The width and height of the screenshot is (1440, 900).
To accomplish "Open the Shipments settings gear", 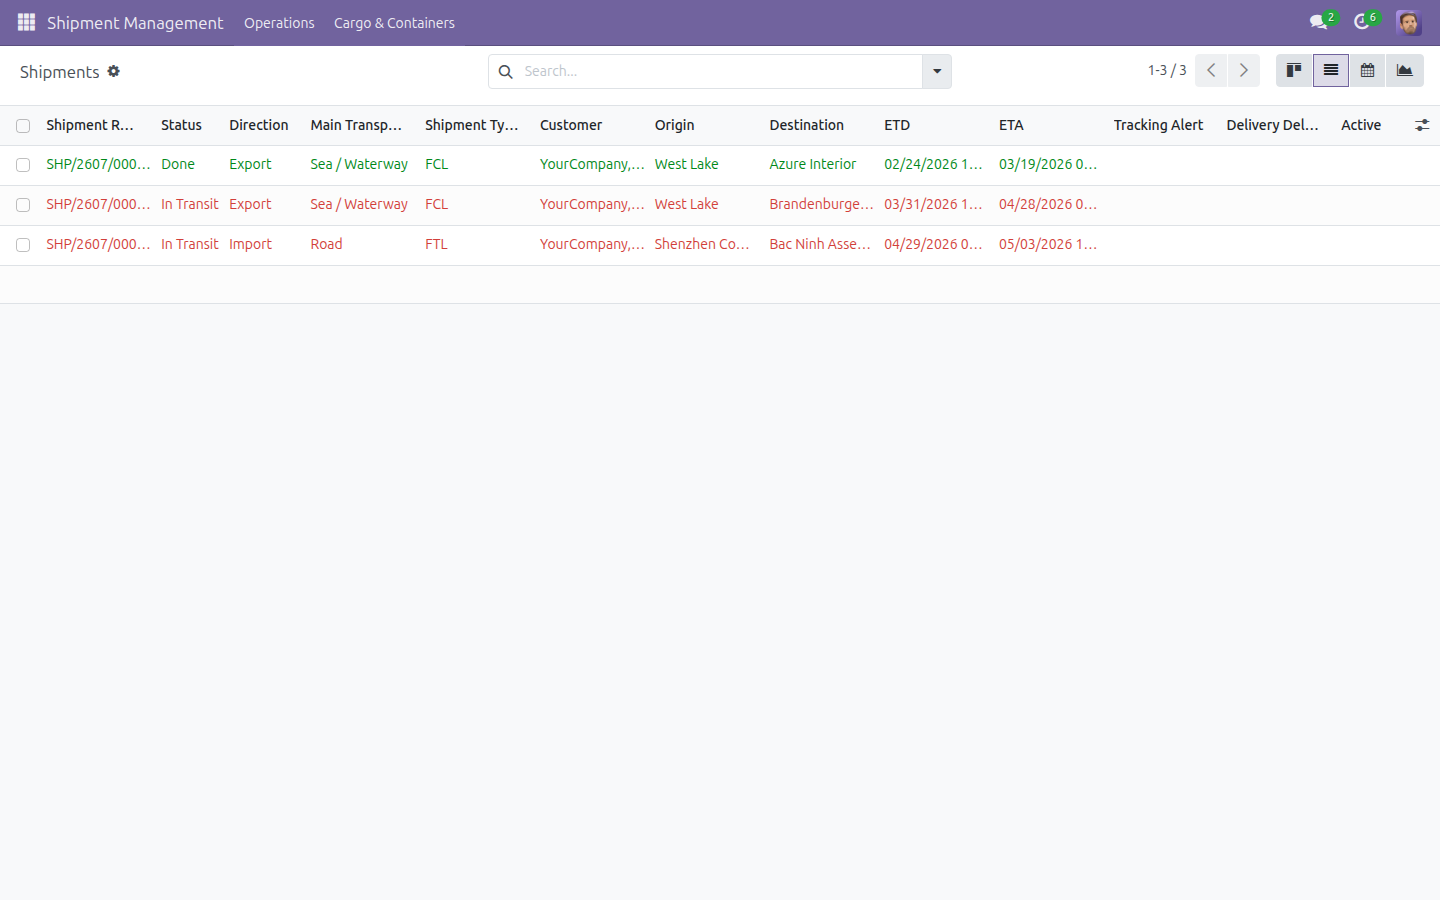I will pyautogui.click(x=114, y=71).
